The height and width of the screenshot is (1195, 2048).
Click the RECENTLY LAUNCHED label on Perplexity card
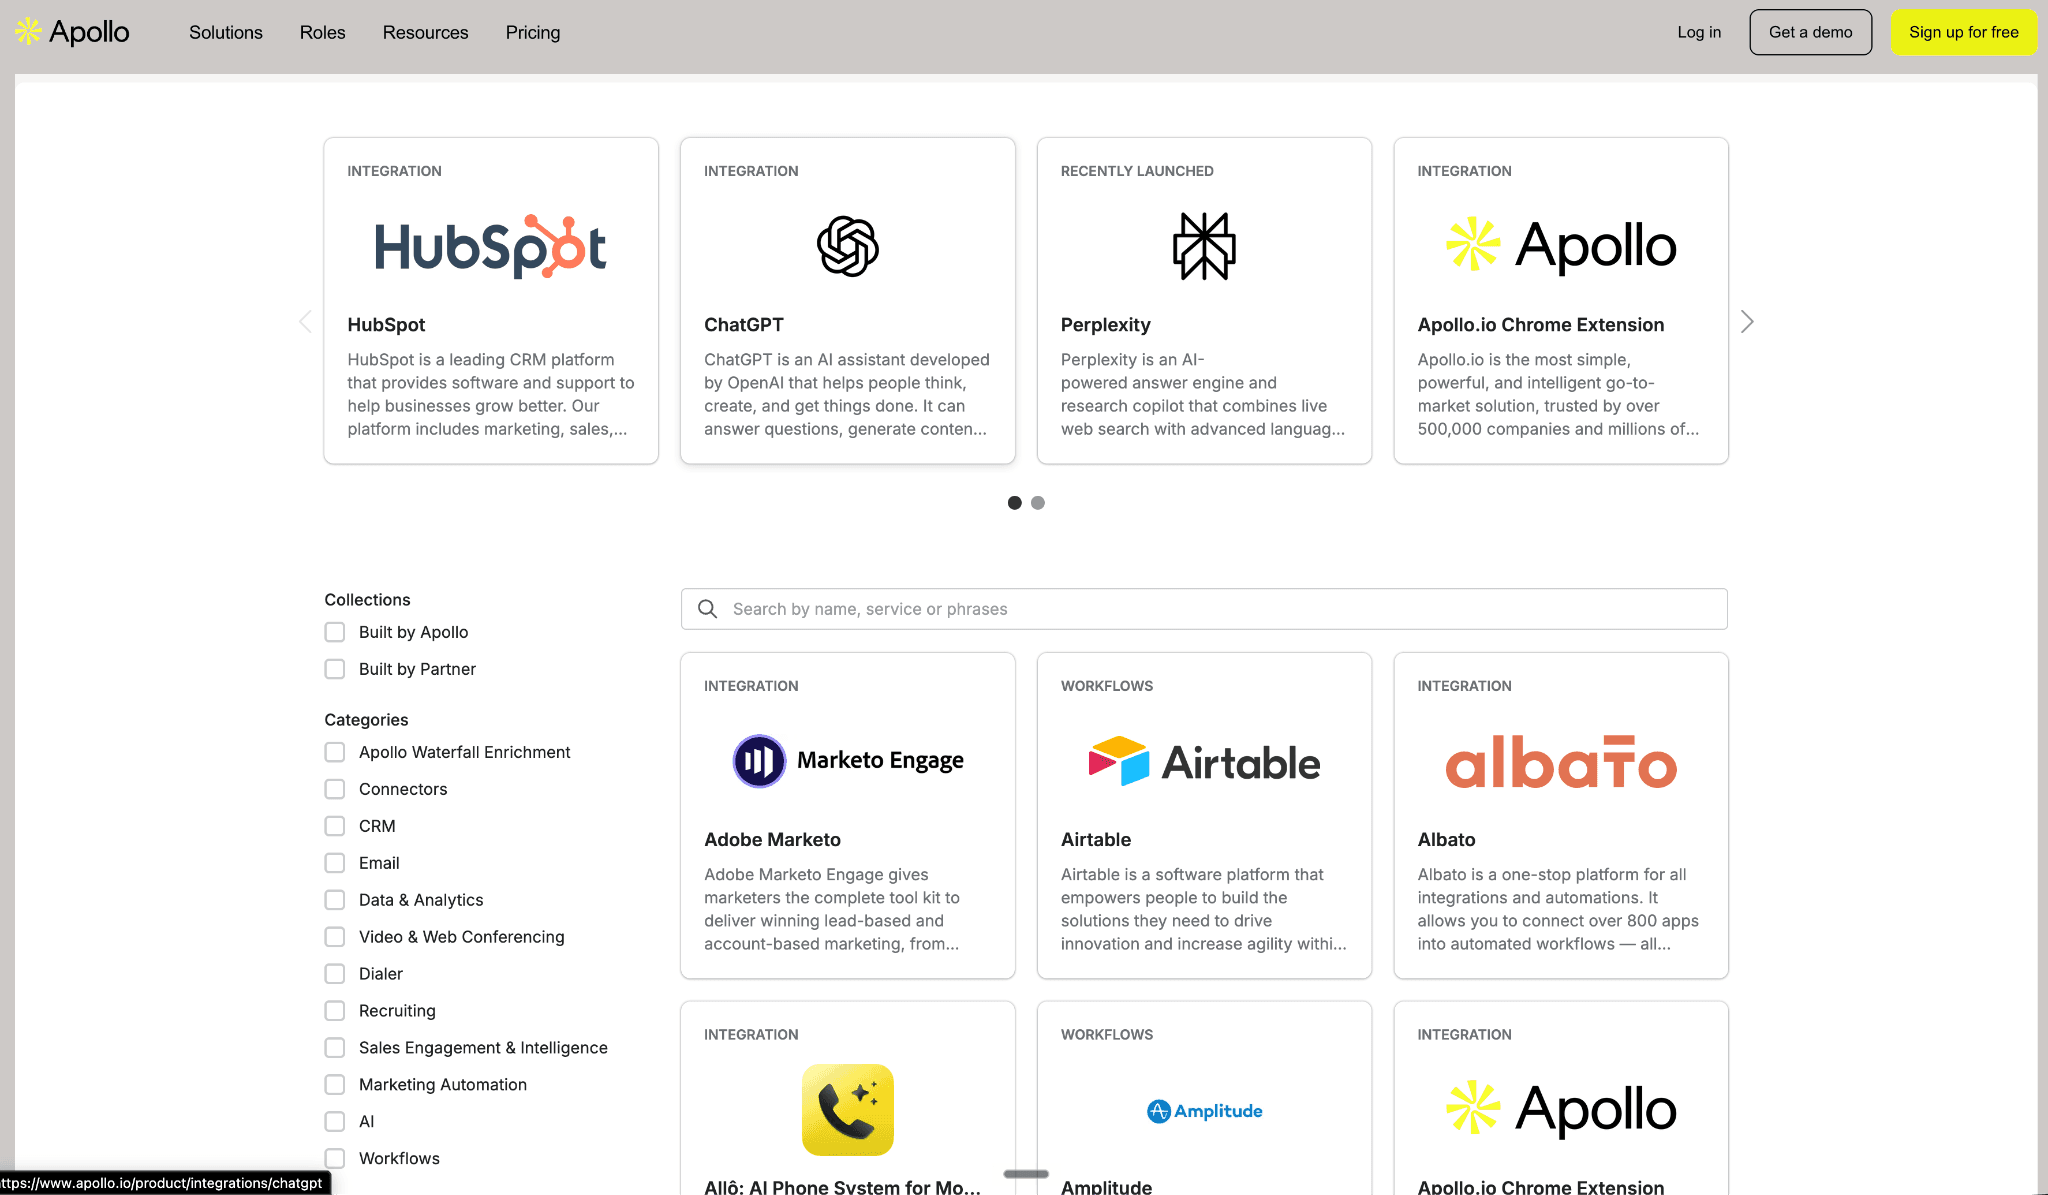click(1137, 171)
